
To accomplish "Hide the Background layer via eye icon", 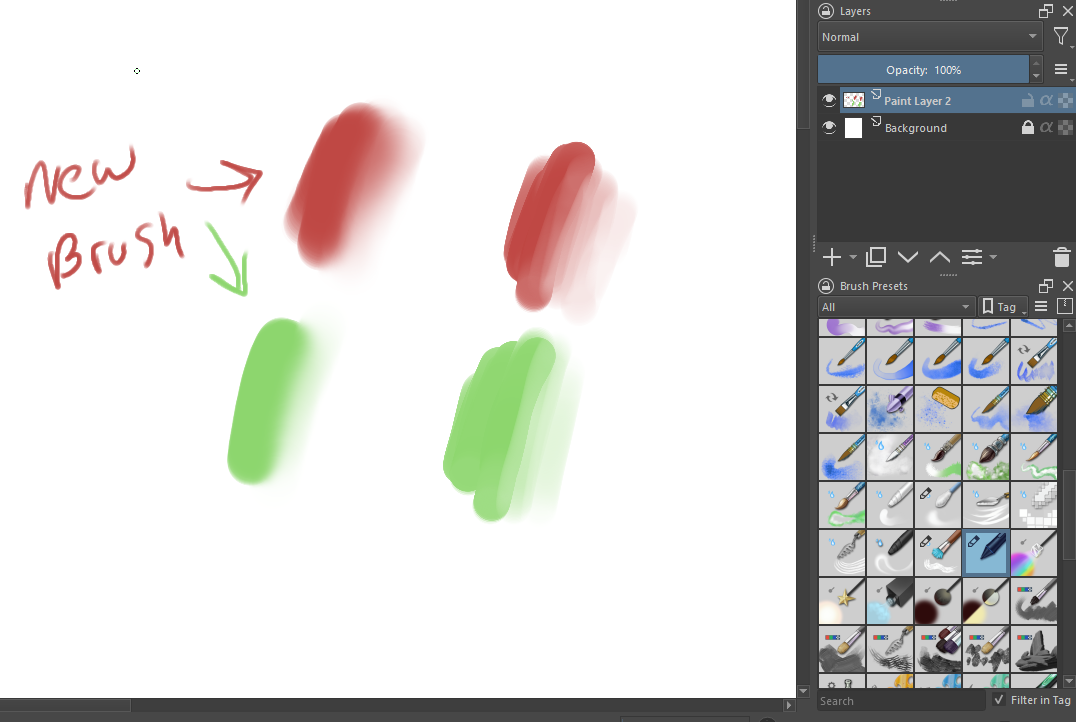I will pos(829,128).
